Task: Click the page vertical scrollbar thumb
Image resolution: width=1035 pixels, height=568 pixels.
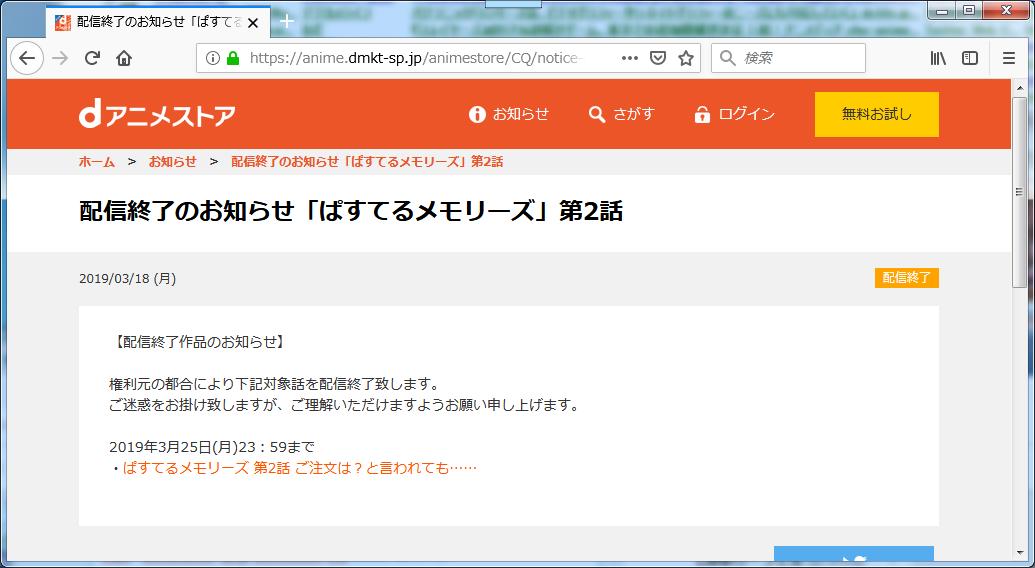Action: point(1019,191)
